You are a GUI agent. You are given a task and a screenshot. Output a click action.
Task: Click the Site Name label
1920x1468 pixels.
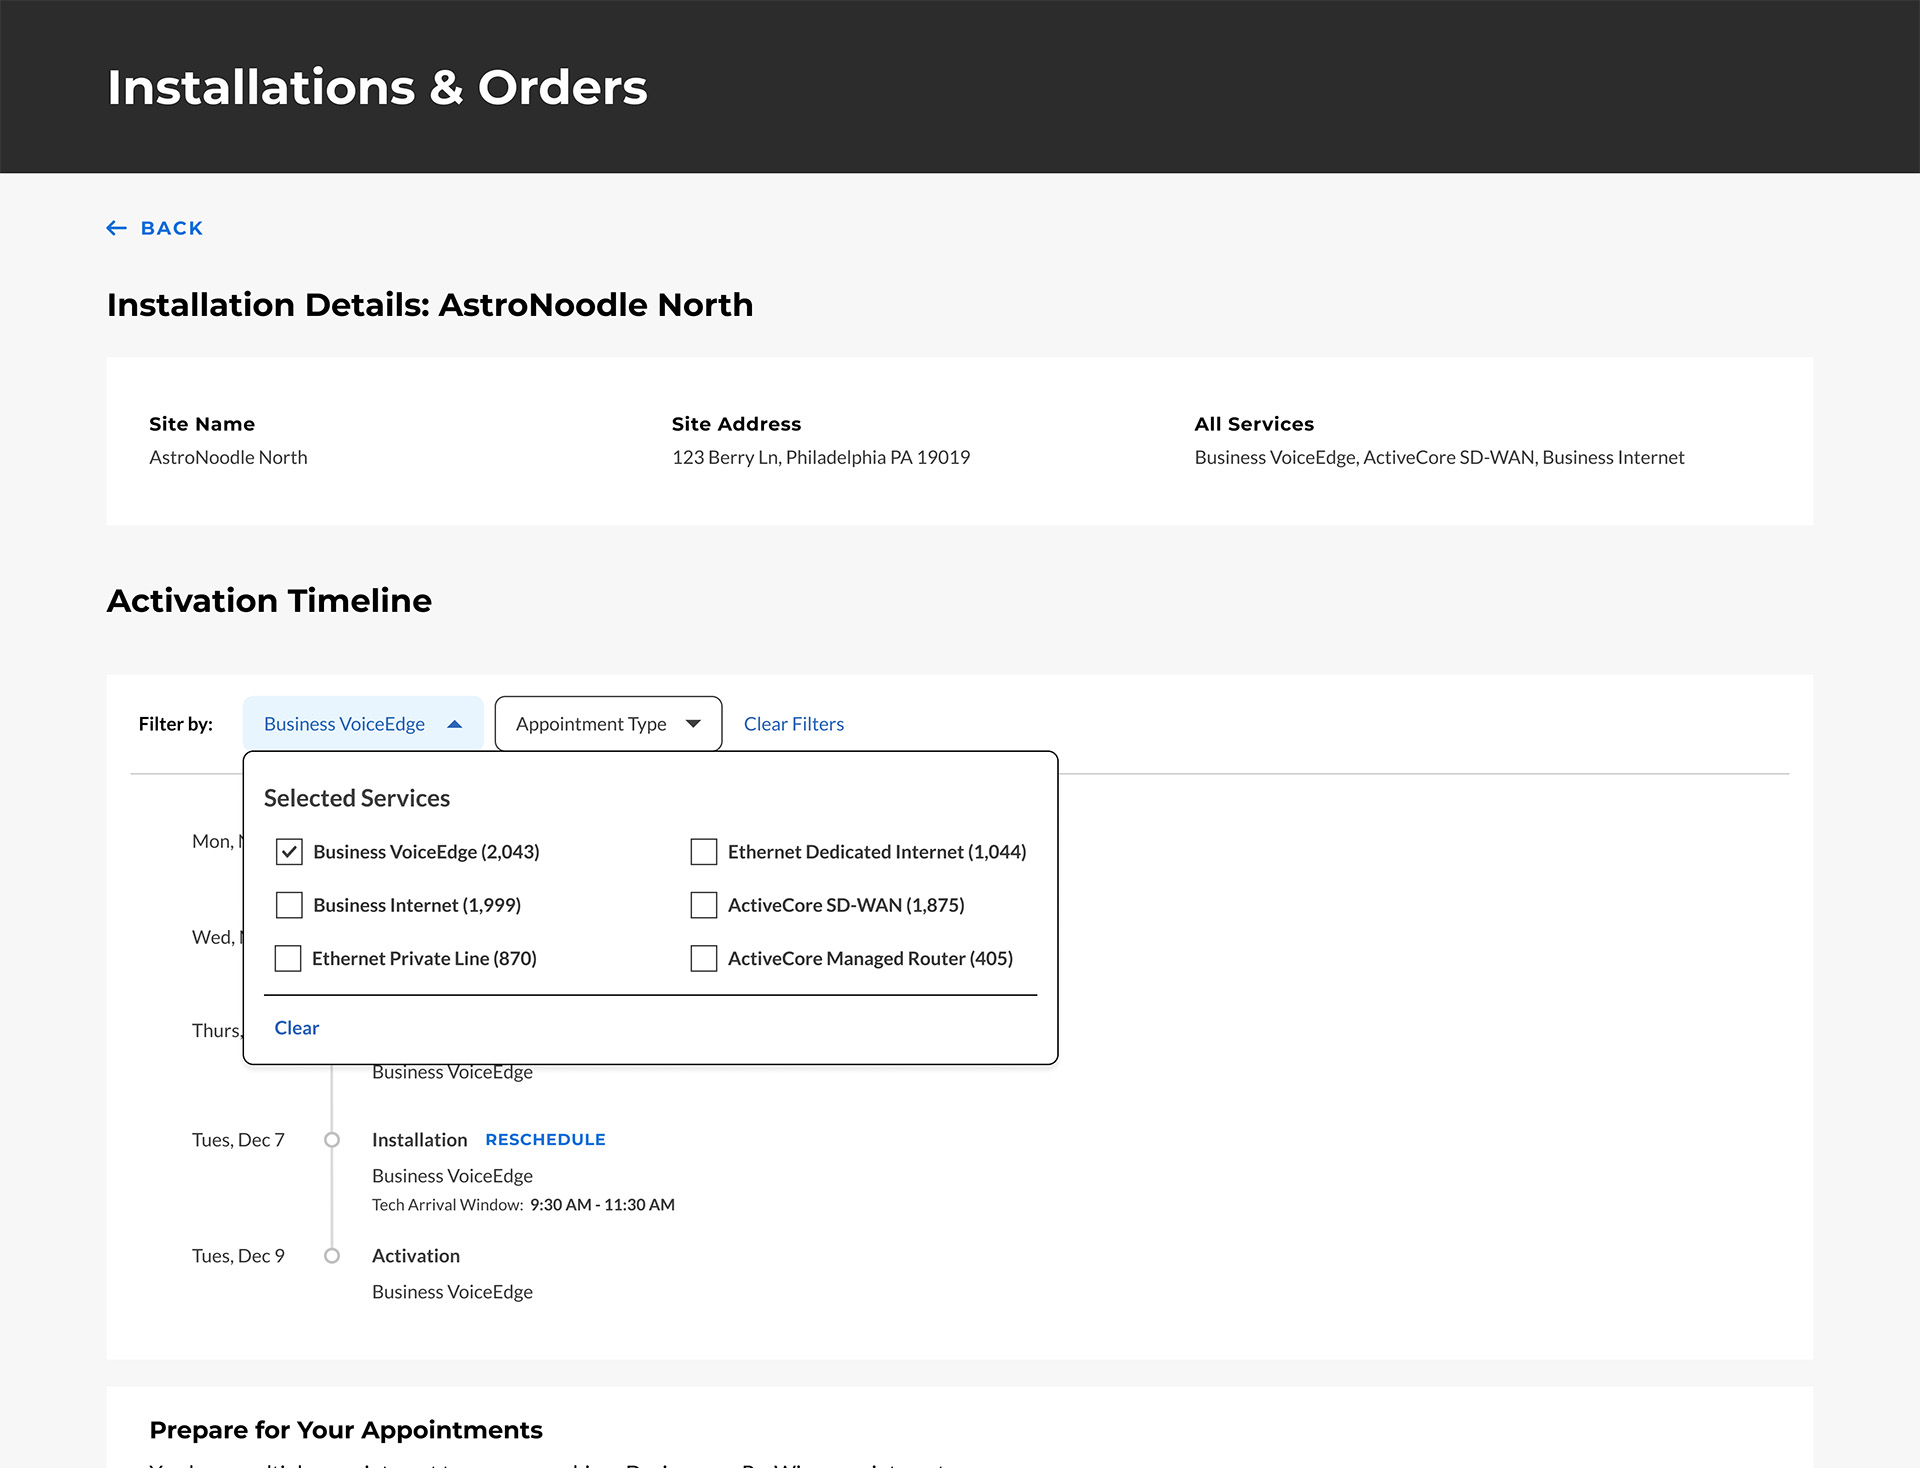tap(202, 424)
